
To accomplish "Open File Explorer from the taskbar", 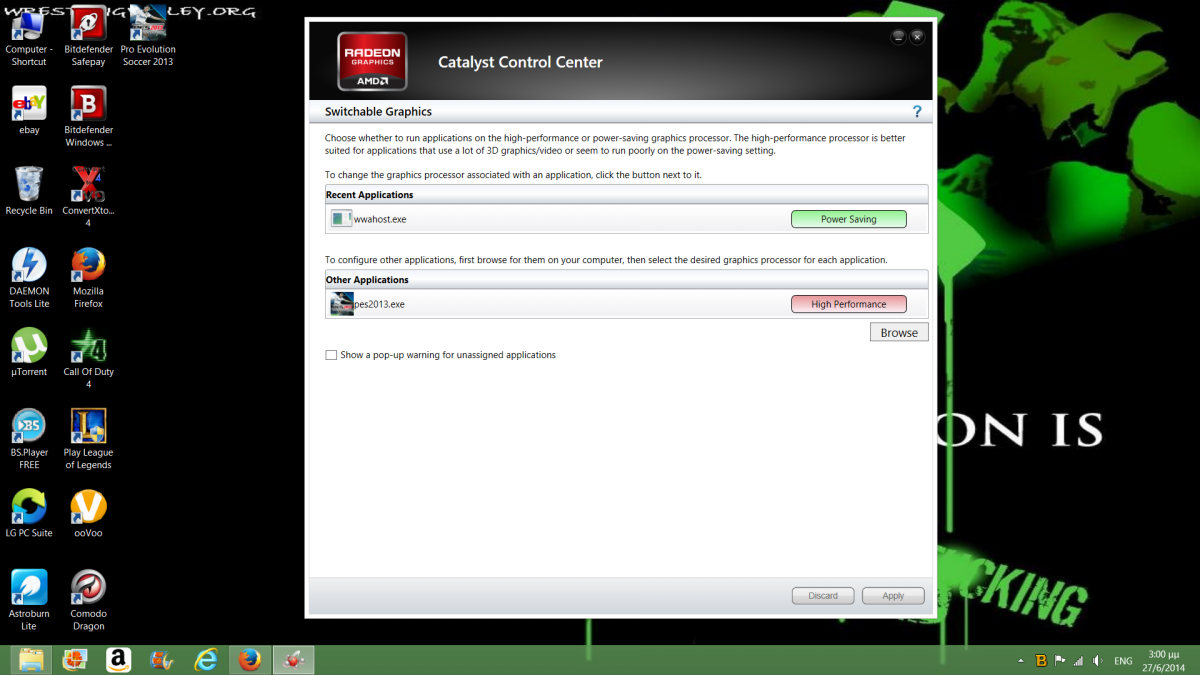I will (31, 660).
